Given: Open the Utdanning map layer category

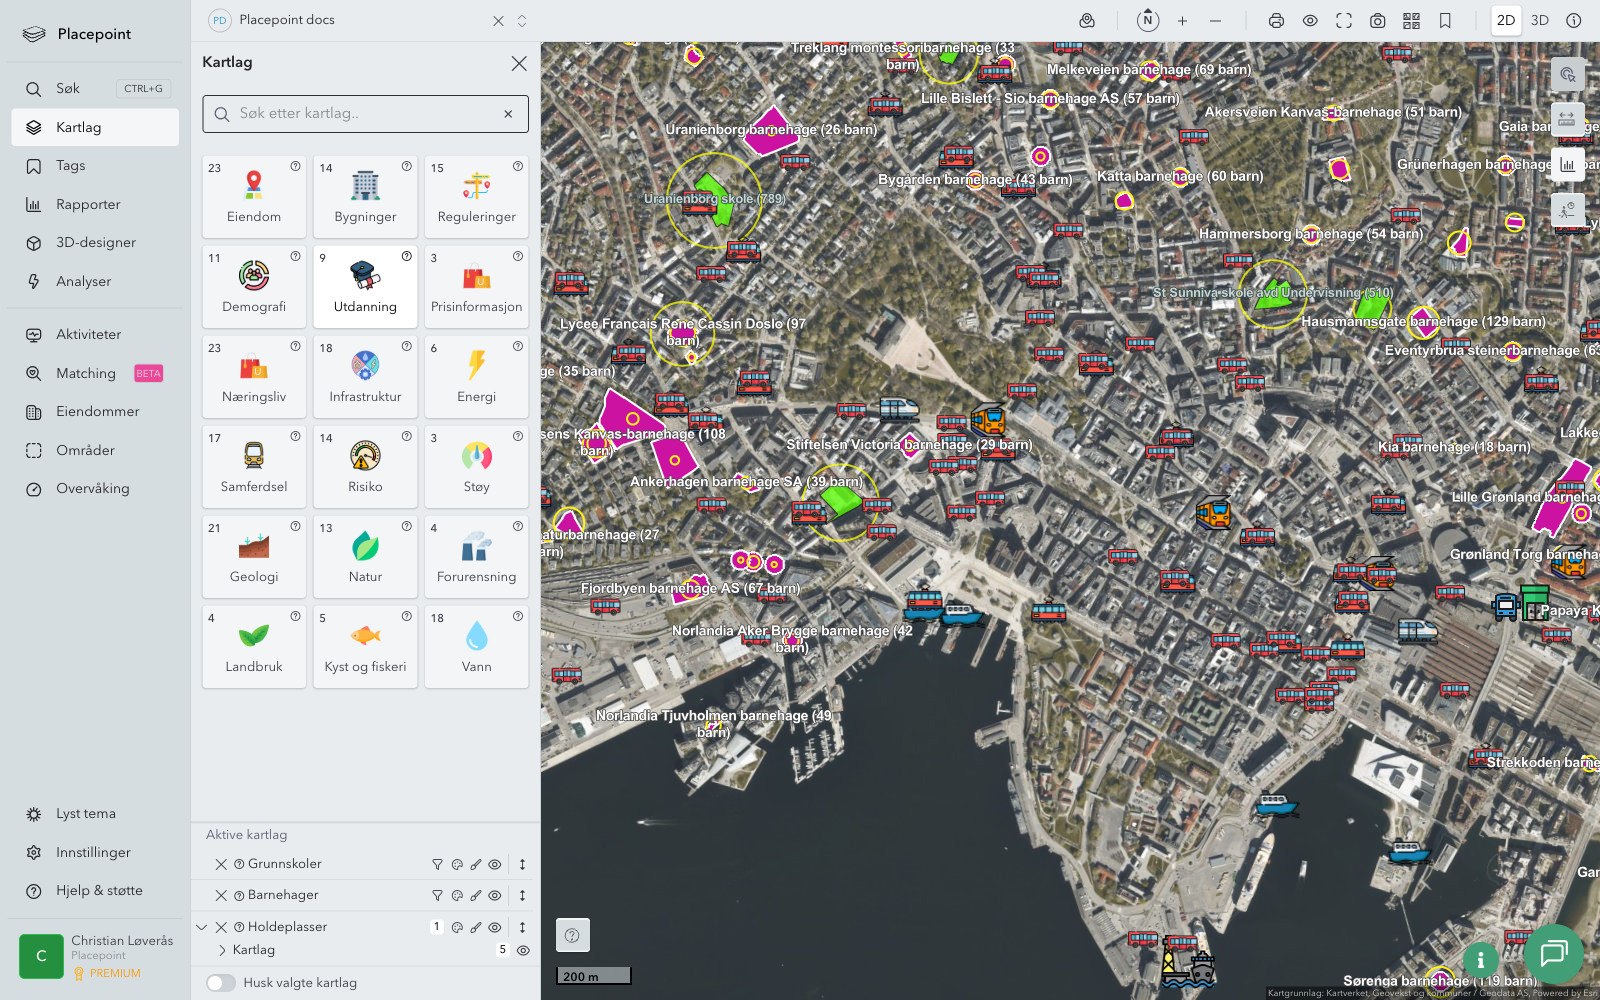Looking at the screenshot, I should coord(365,287).
